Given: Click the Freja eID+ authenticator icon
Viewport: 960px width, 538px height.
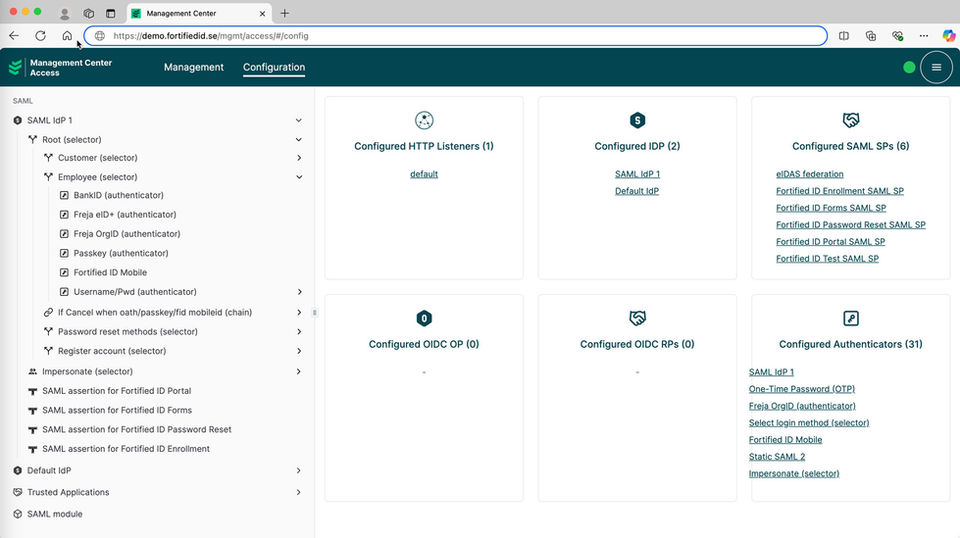Looking at the screenshot, I should click(x=64, y=214).
